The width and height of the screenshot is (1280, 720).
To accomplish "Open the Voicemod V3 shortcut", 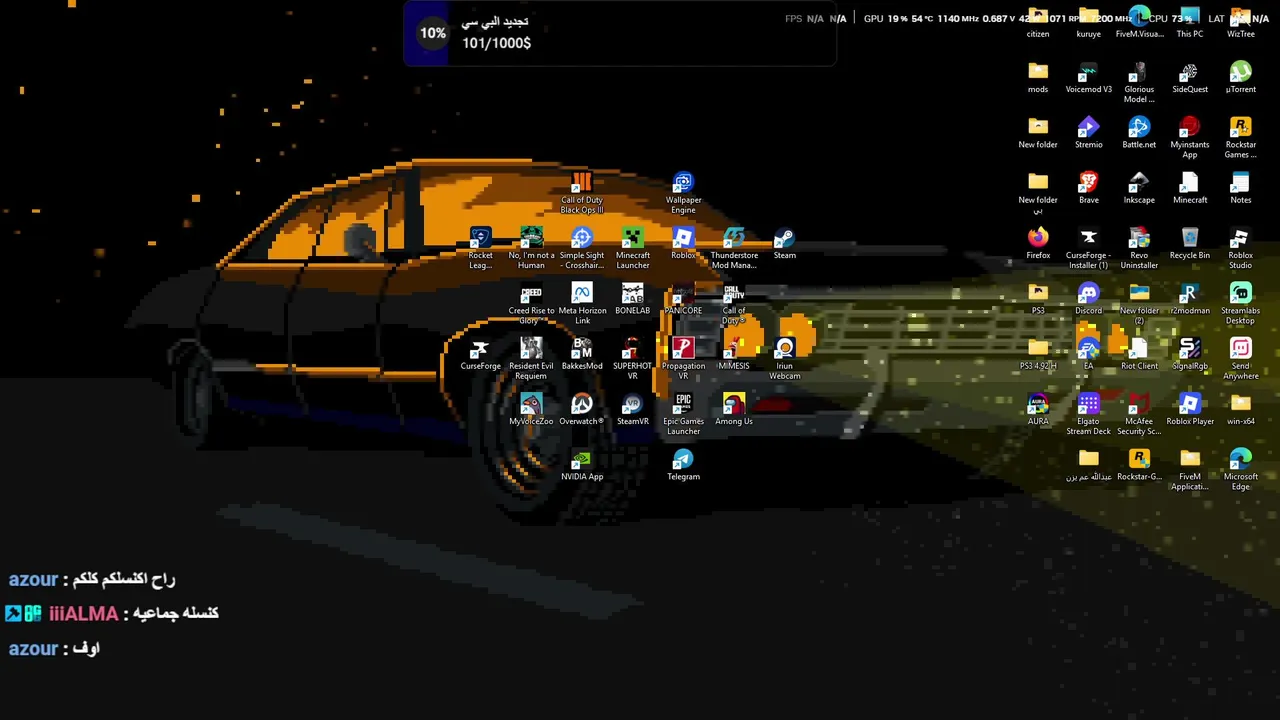I will tap(1088, 78).
